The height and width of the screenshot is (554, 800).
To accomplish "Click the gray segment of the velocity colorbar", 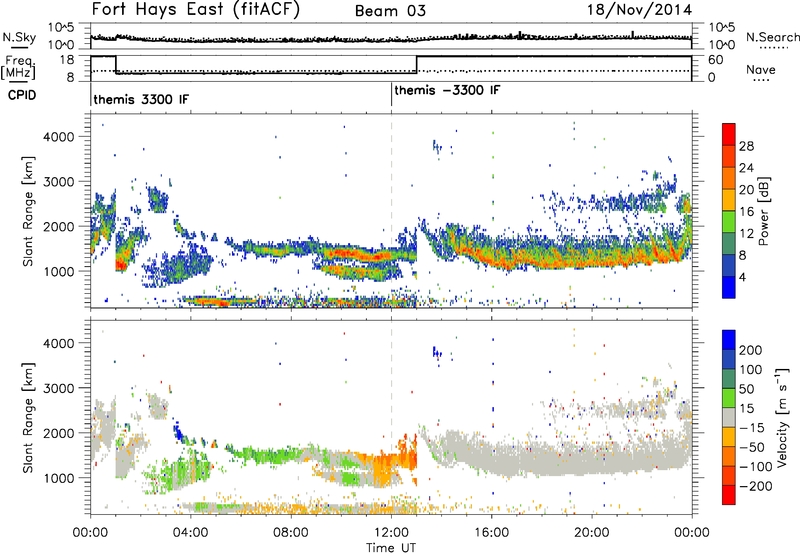I will pos(729,418).
